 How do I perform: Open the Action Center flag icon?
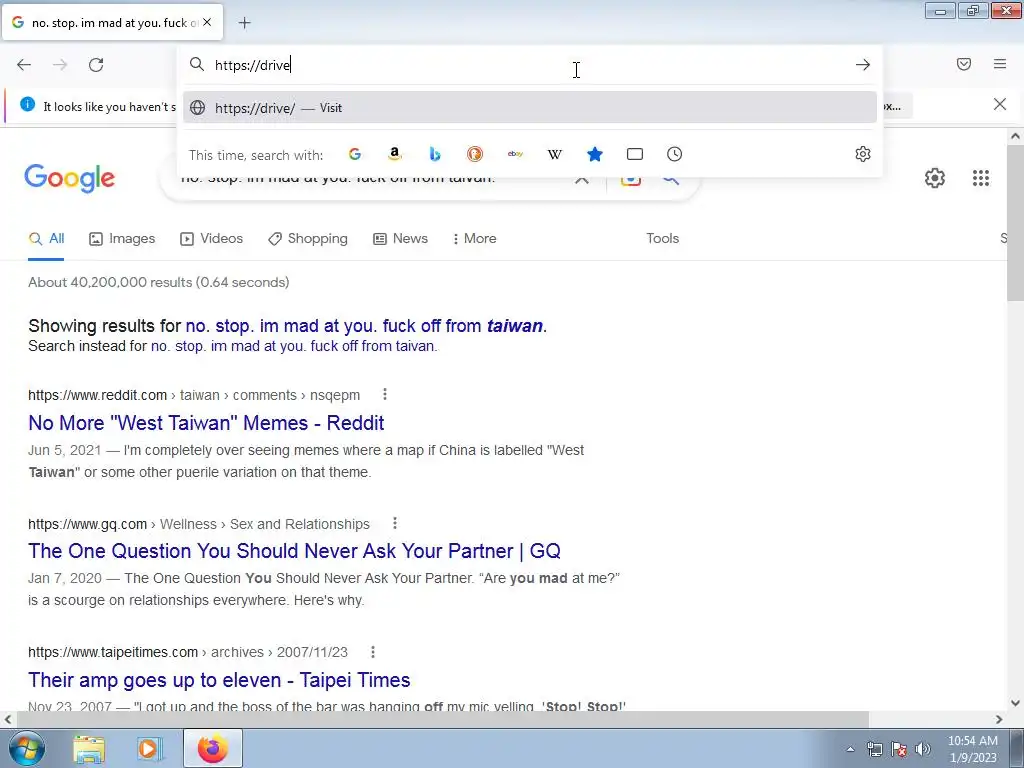pyautogui.click(x=899, y=749)
